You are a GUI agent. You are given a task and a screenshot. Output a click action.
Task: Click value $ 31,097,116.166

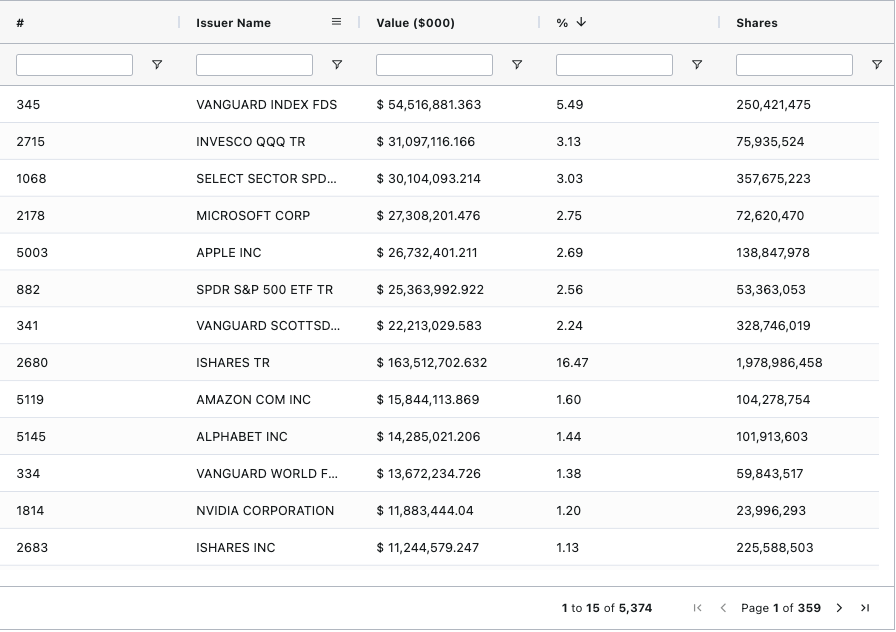point(426,142)
